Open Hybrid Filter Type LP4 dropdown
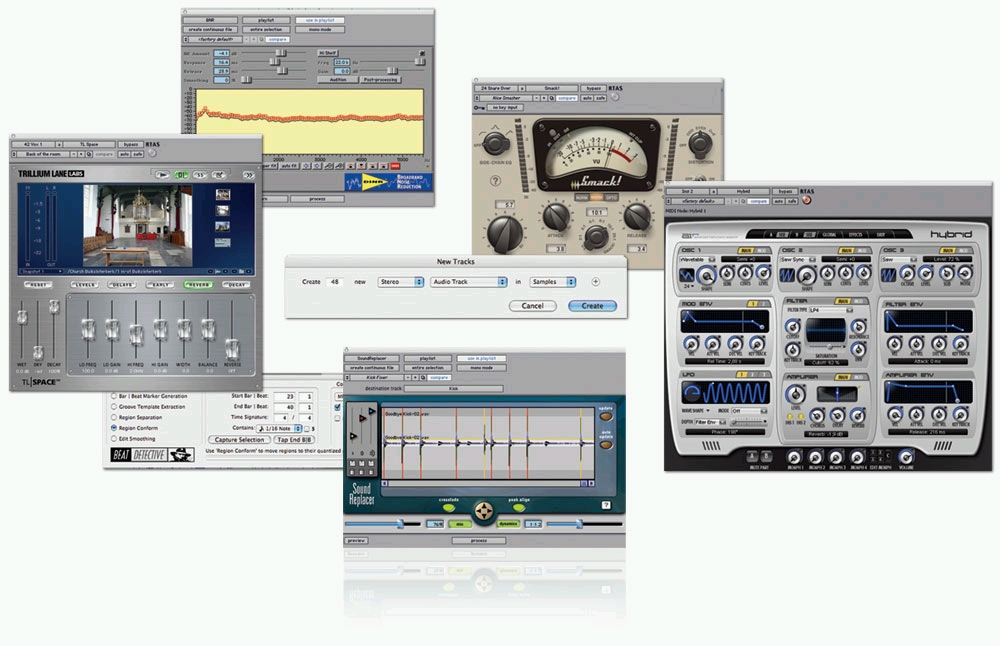Screen dimensions: 1000x646 [831, 310]
